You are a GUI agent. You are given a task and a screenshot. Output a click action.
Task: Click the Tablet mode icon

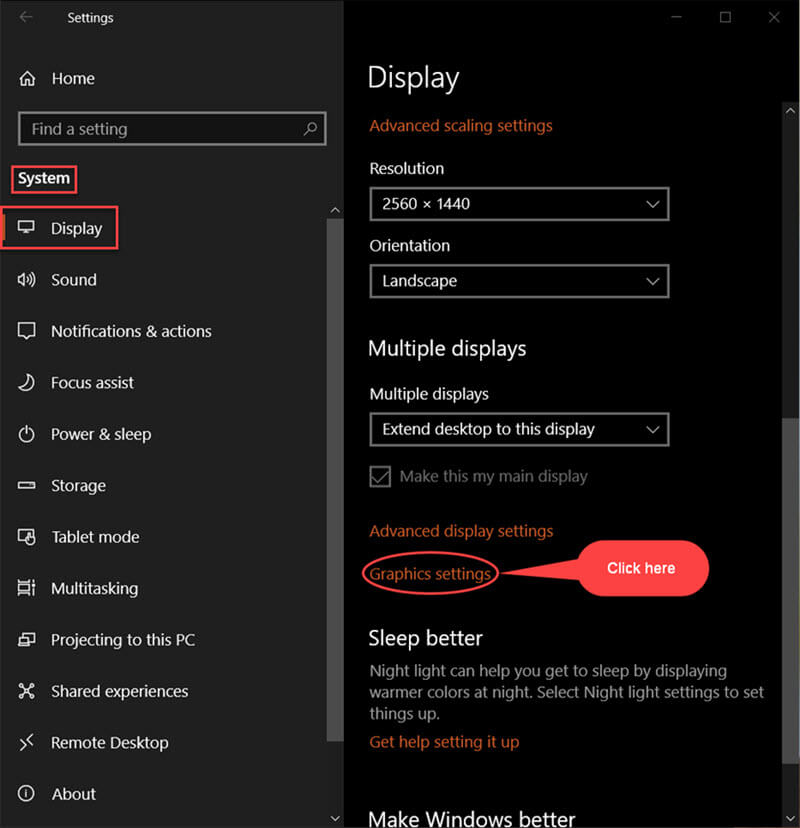tap(26, 537)
